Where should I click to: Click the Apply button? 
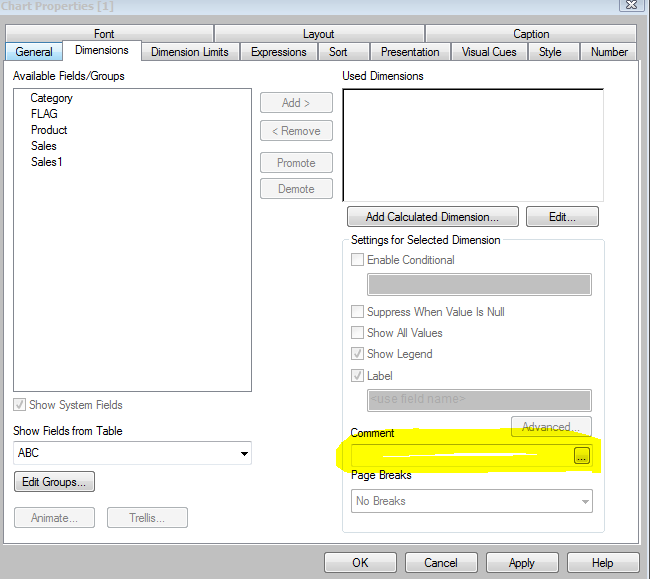522,562
